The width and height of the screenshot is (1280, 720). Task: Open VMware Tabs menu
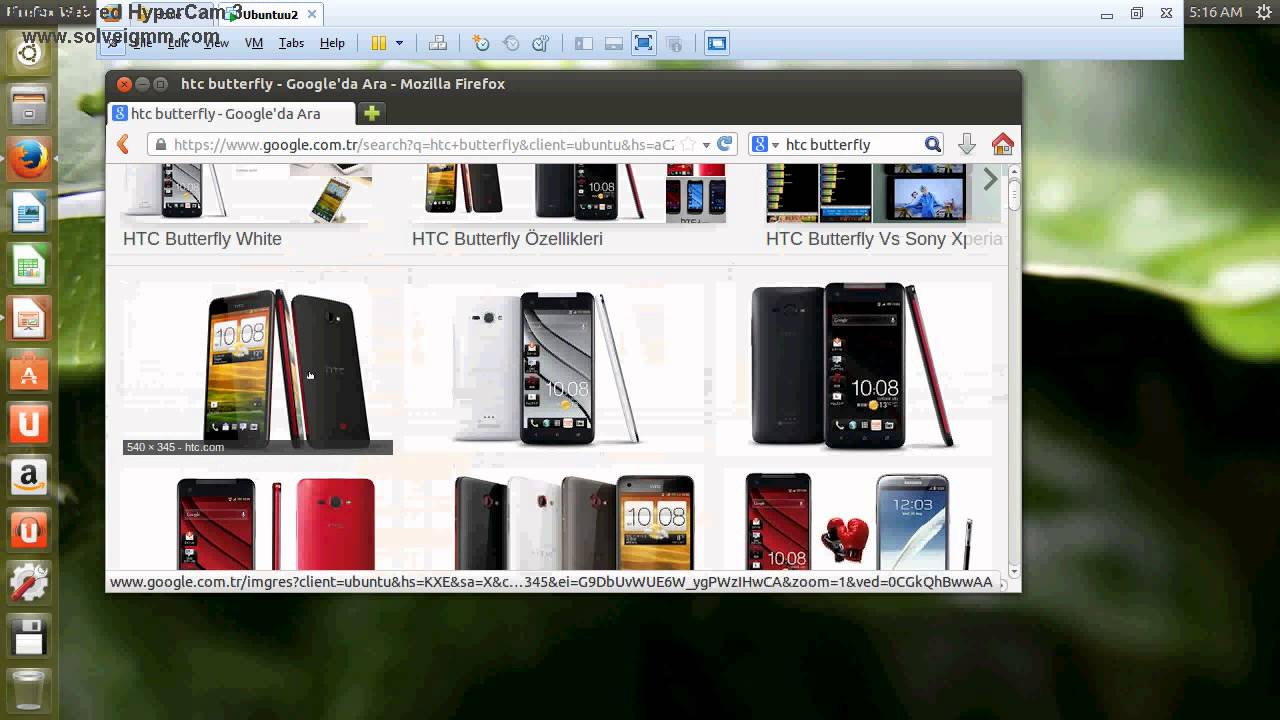click(x=291, y=43)
